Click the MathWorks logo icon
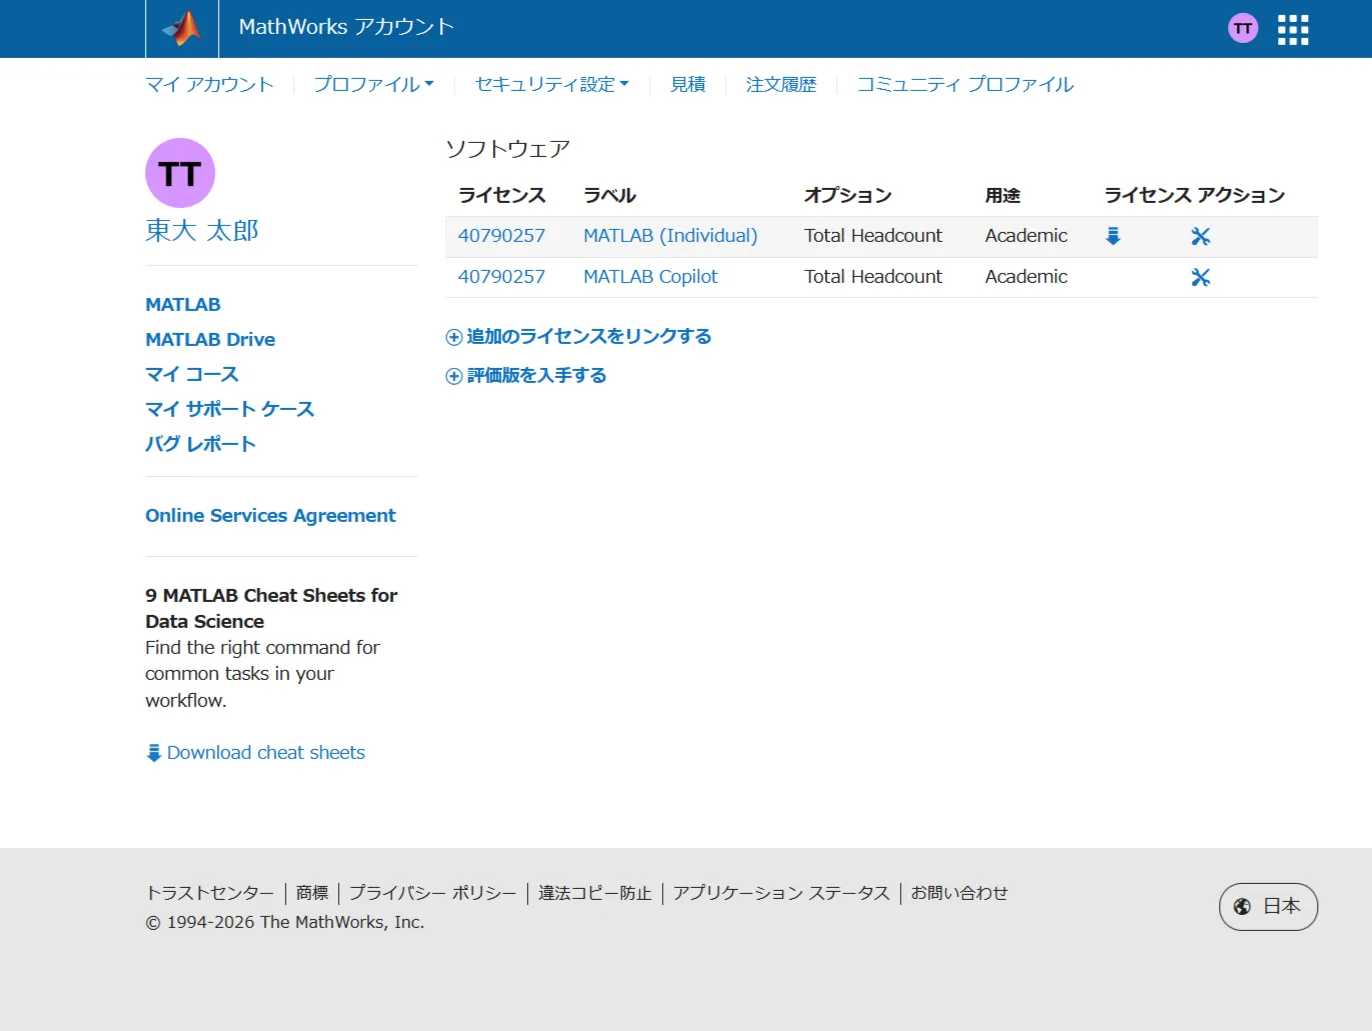1372x1031 pixels. [x=182, y=28]
